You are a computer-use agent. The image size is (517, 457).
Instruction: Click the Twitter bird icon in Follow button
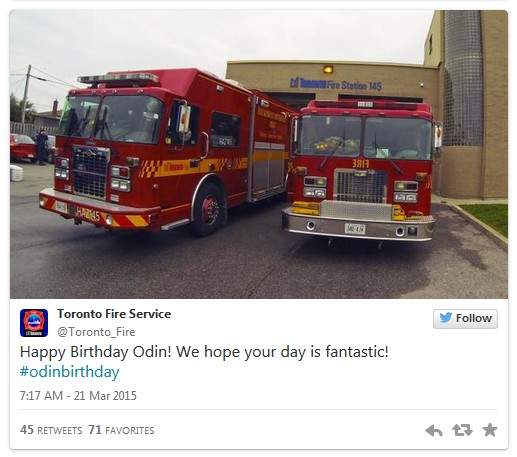445,318
